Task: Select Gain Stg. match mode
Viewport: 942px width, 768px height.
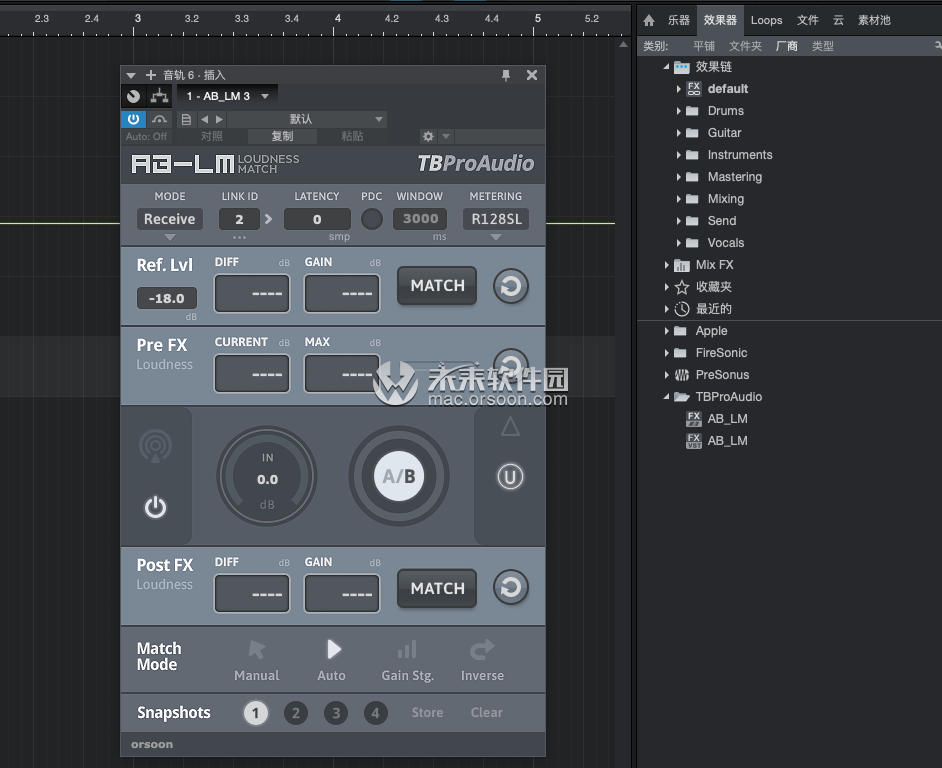Action: (x=407, y=660)
